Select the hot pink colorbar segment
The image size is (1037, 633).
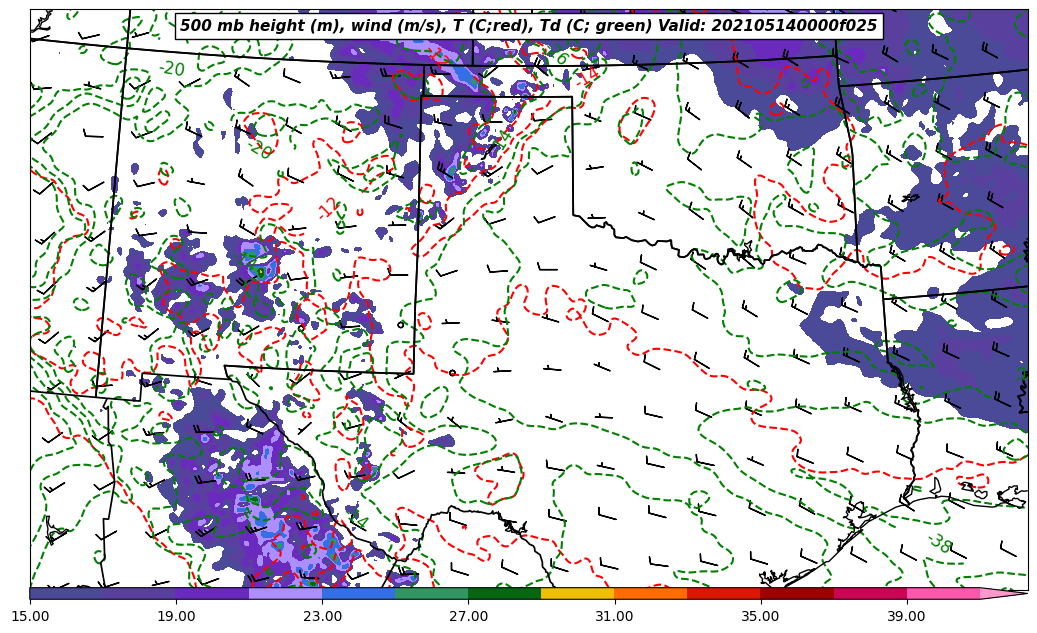pyautogui.click(x=942, y=593)
